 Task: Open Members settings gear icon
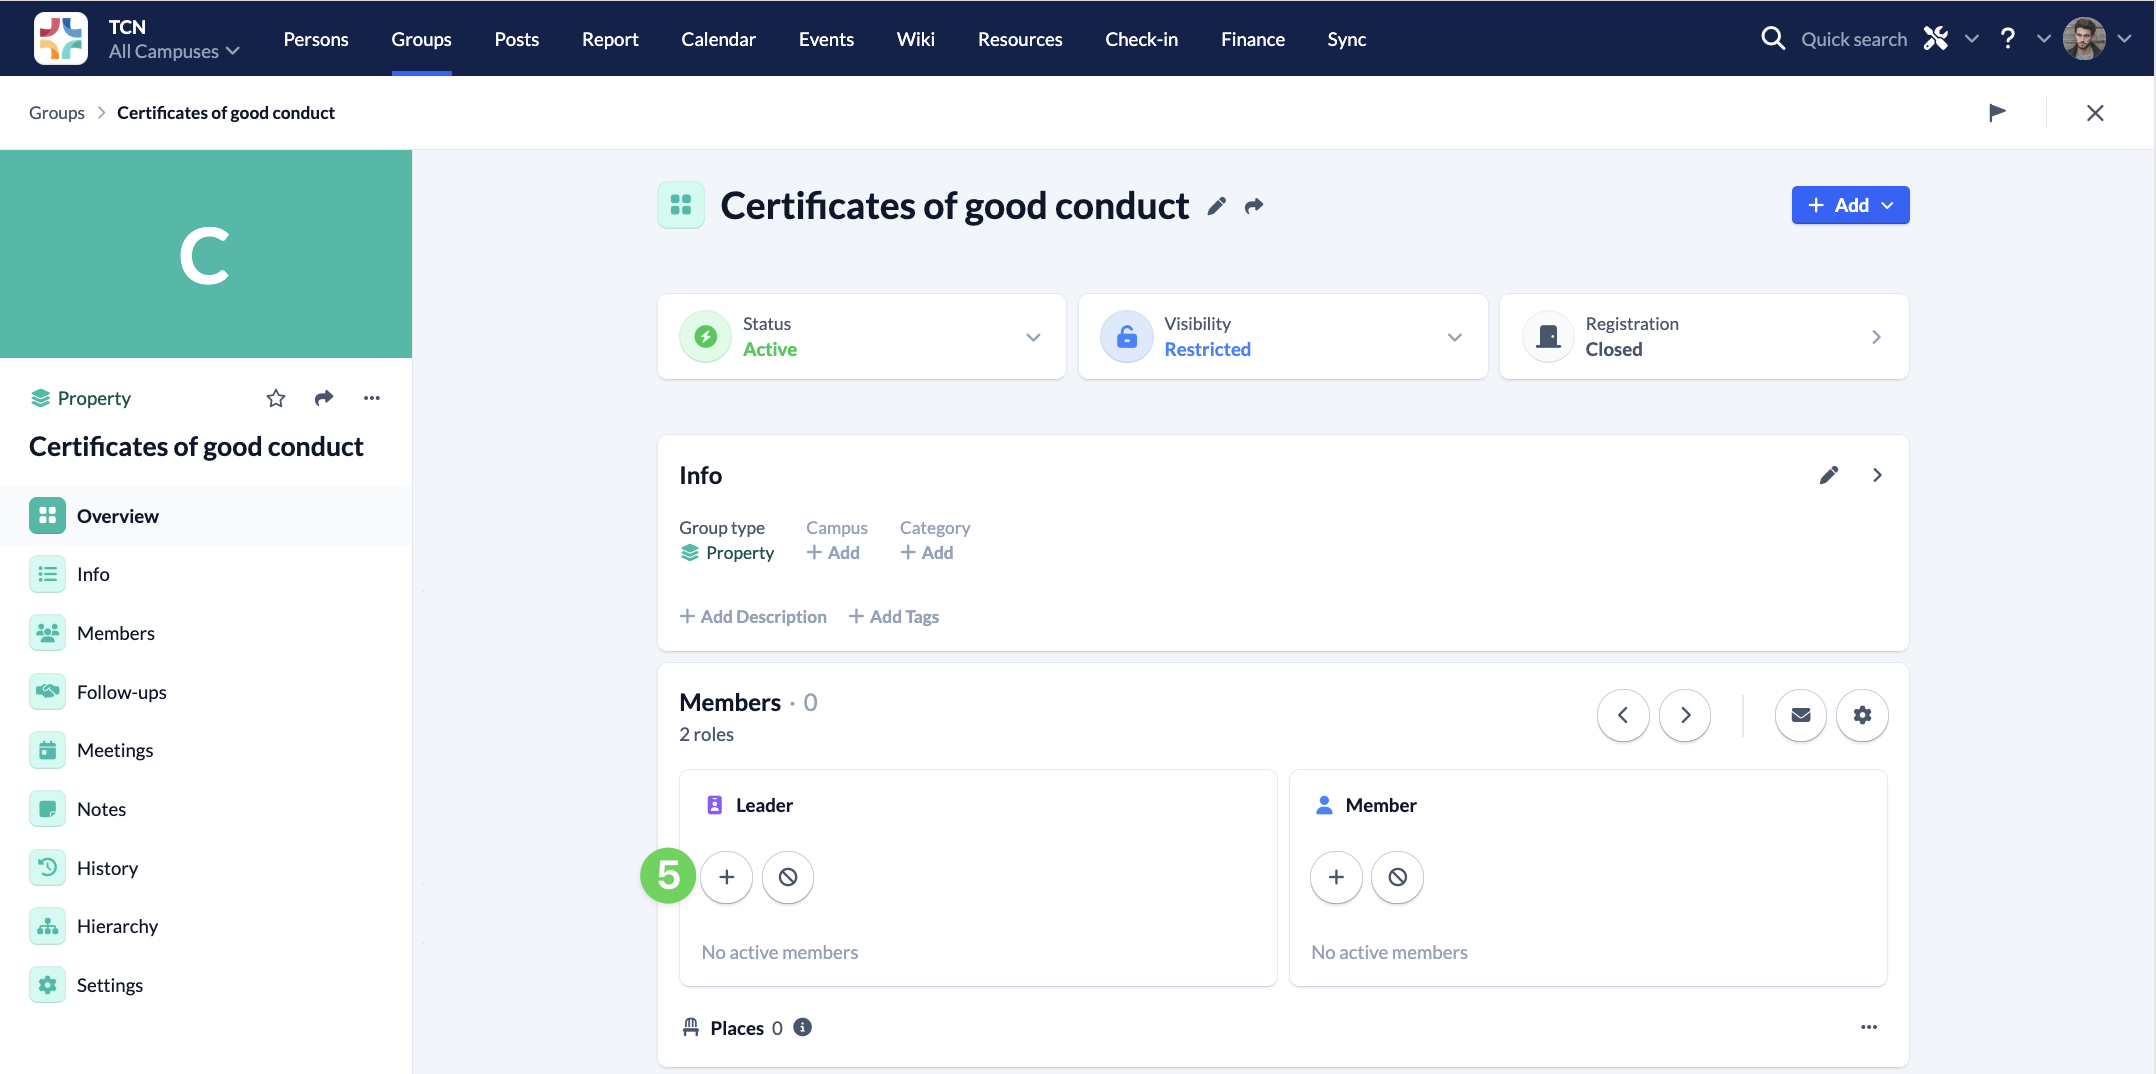pos(1862,715)
